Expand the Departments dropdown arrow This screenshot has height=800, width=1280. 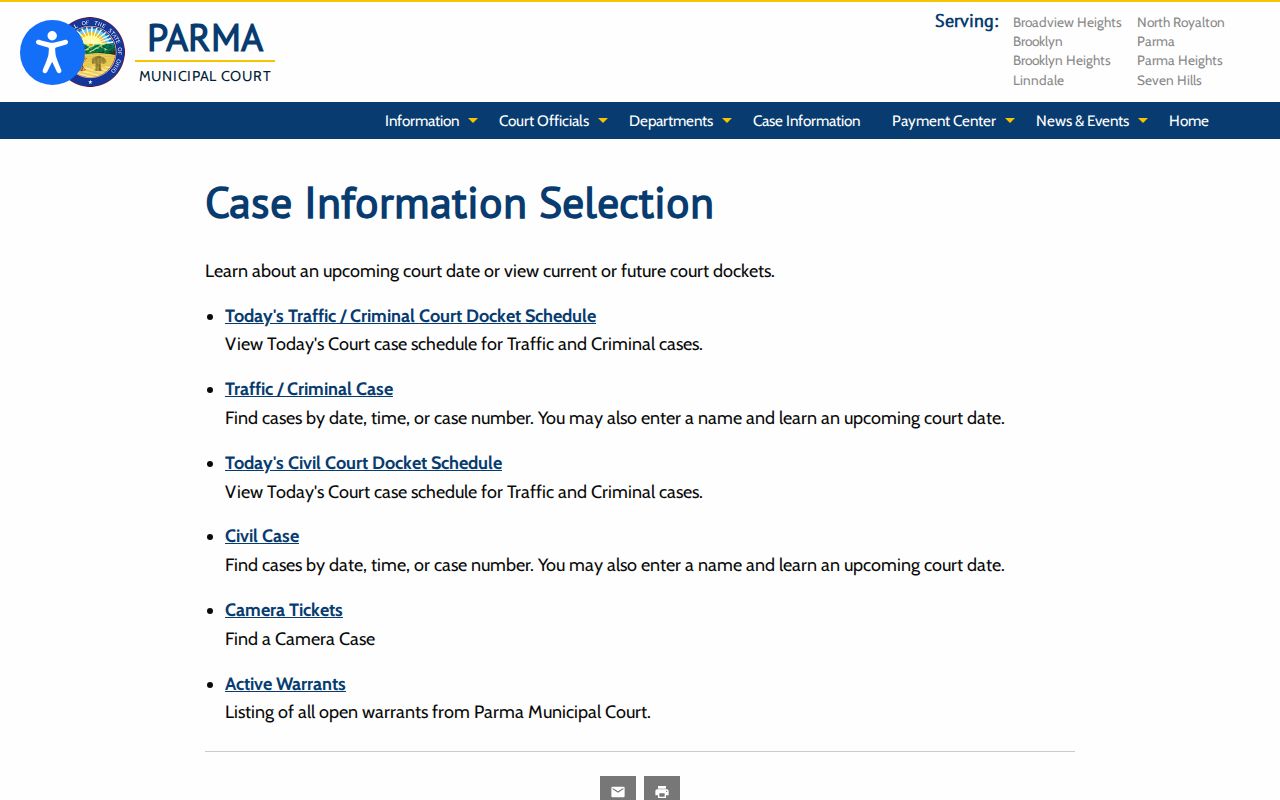pos(727,121)
